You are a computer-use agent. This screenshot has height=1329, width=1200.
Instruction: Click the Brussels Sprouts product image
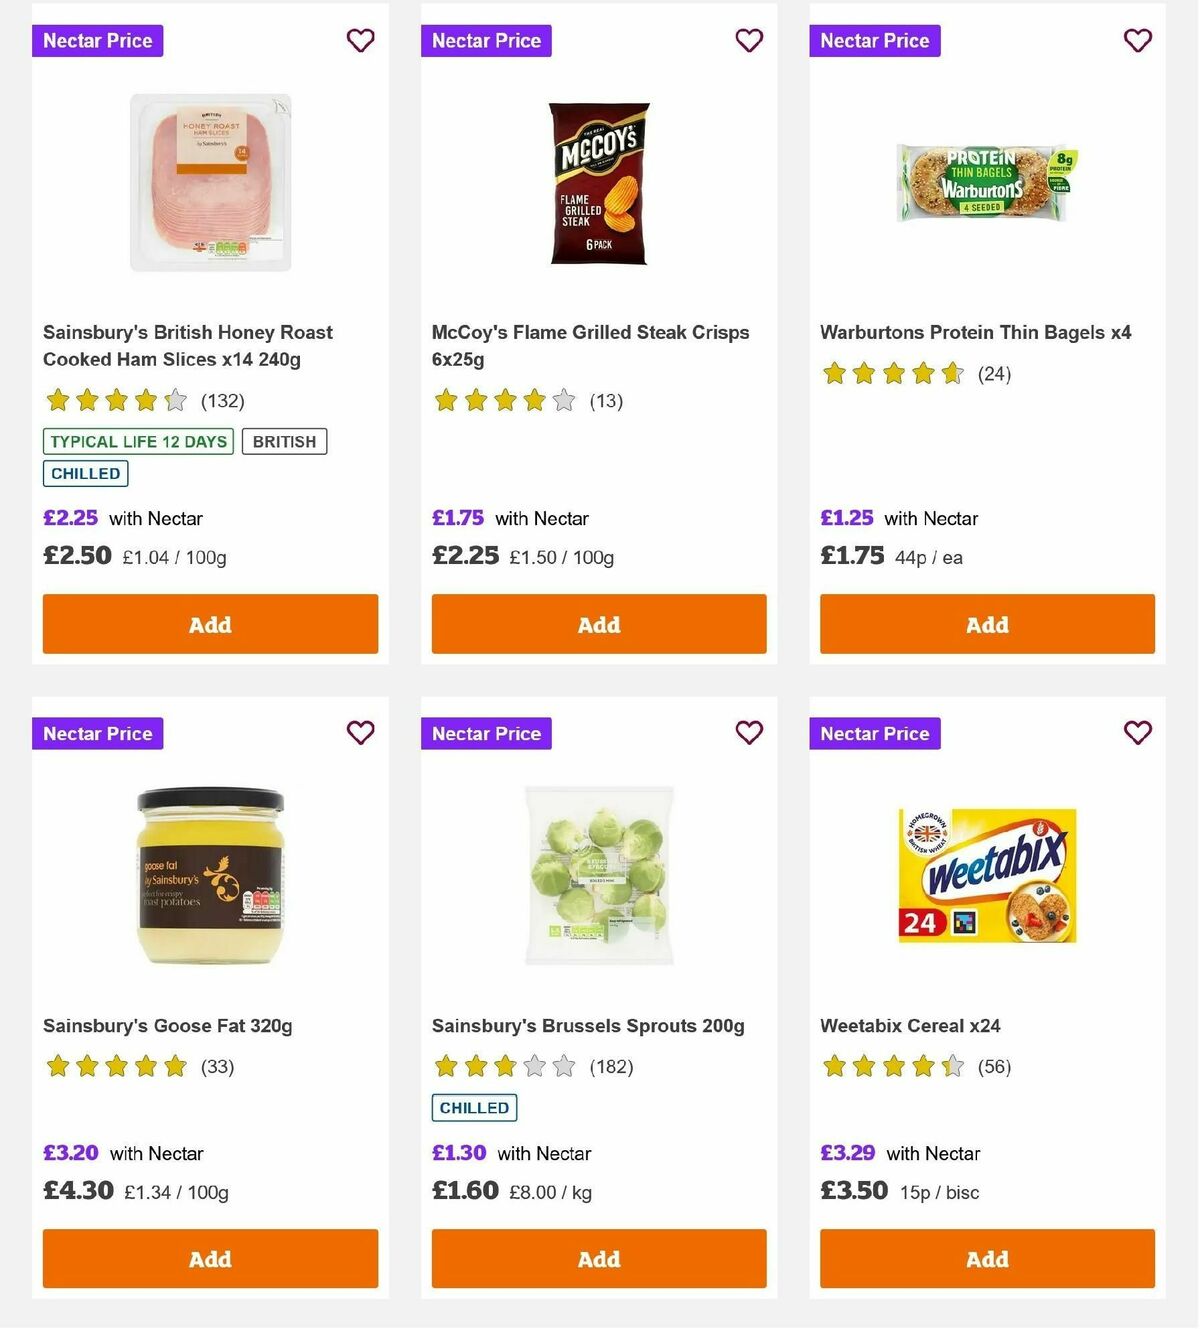coord(598,873)
